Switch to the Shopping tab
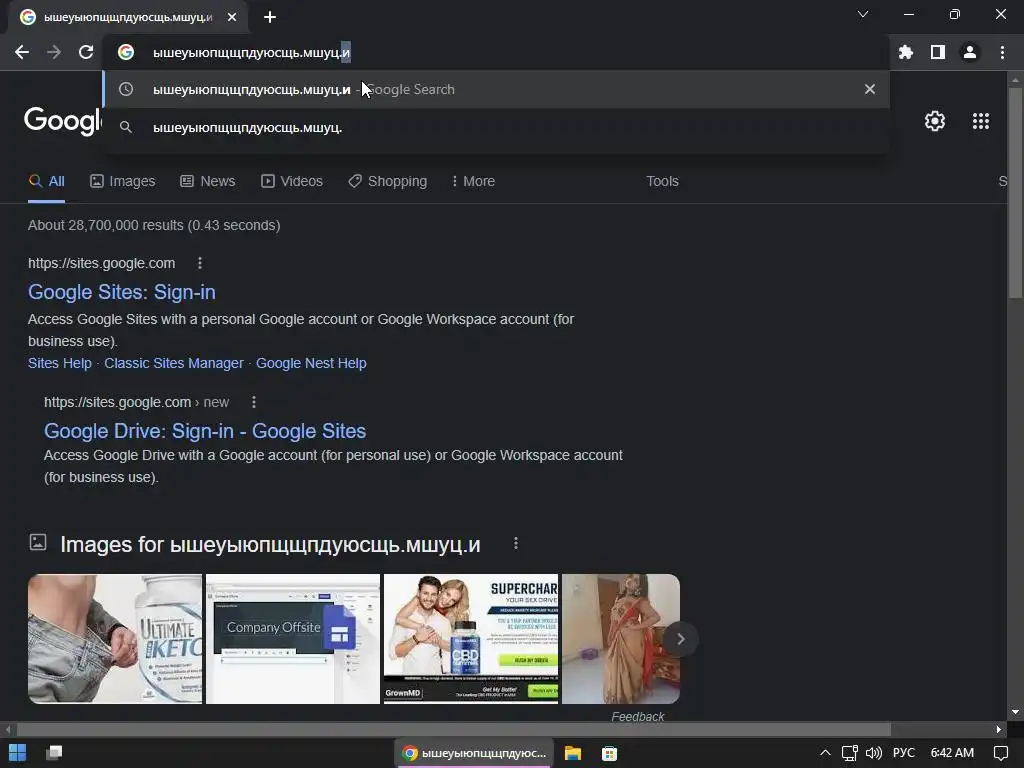The width and height of the screenshot is (1024, 768). (x=388, y=181)
